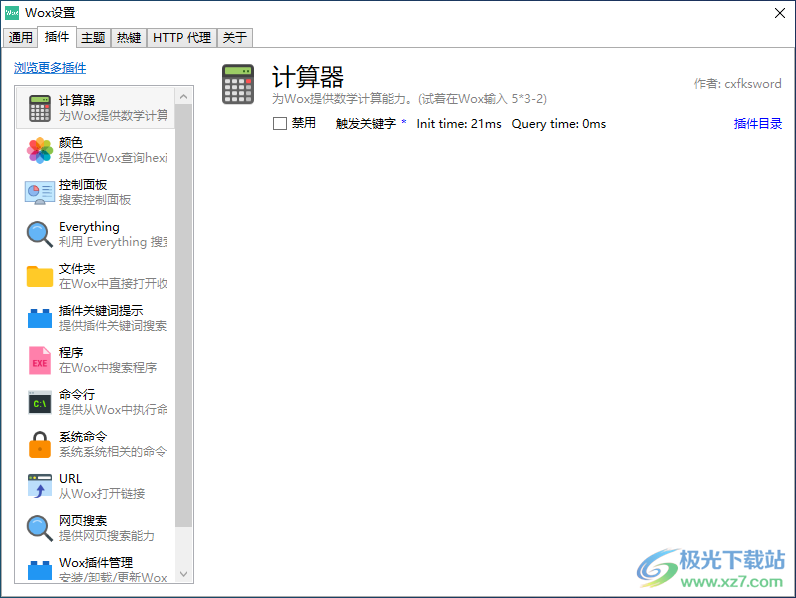The image size is (796, 598).
Task: Click the Init time: 21ms text
Action: [459, 124]
